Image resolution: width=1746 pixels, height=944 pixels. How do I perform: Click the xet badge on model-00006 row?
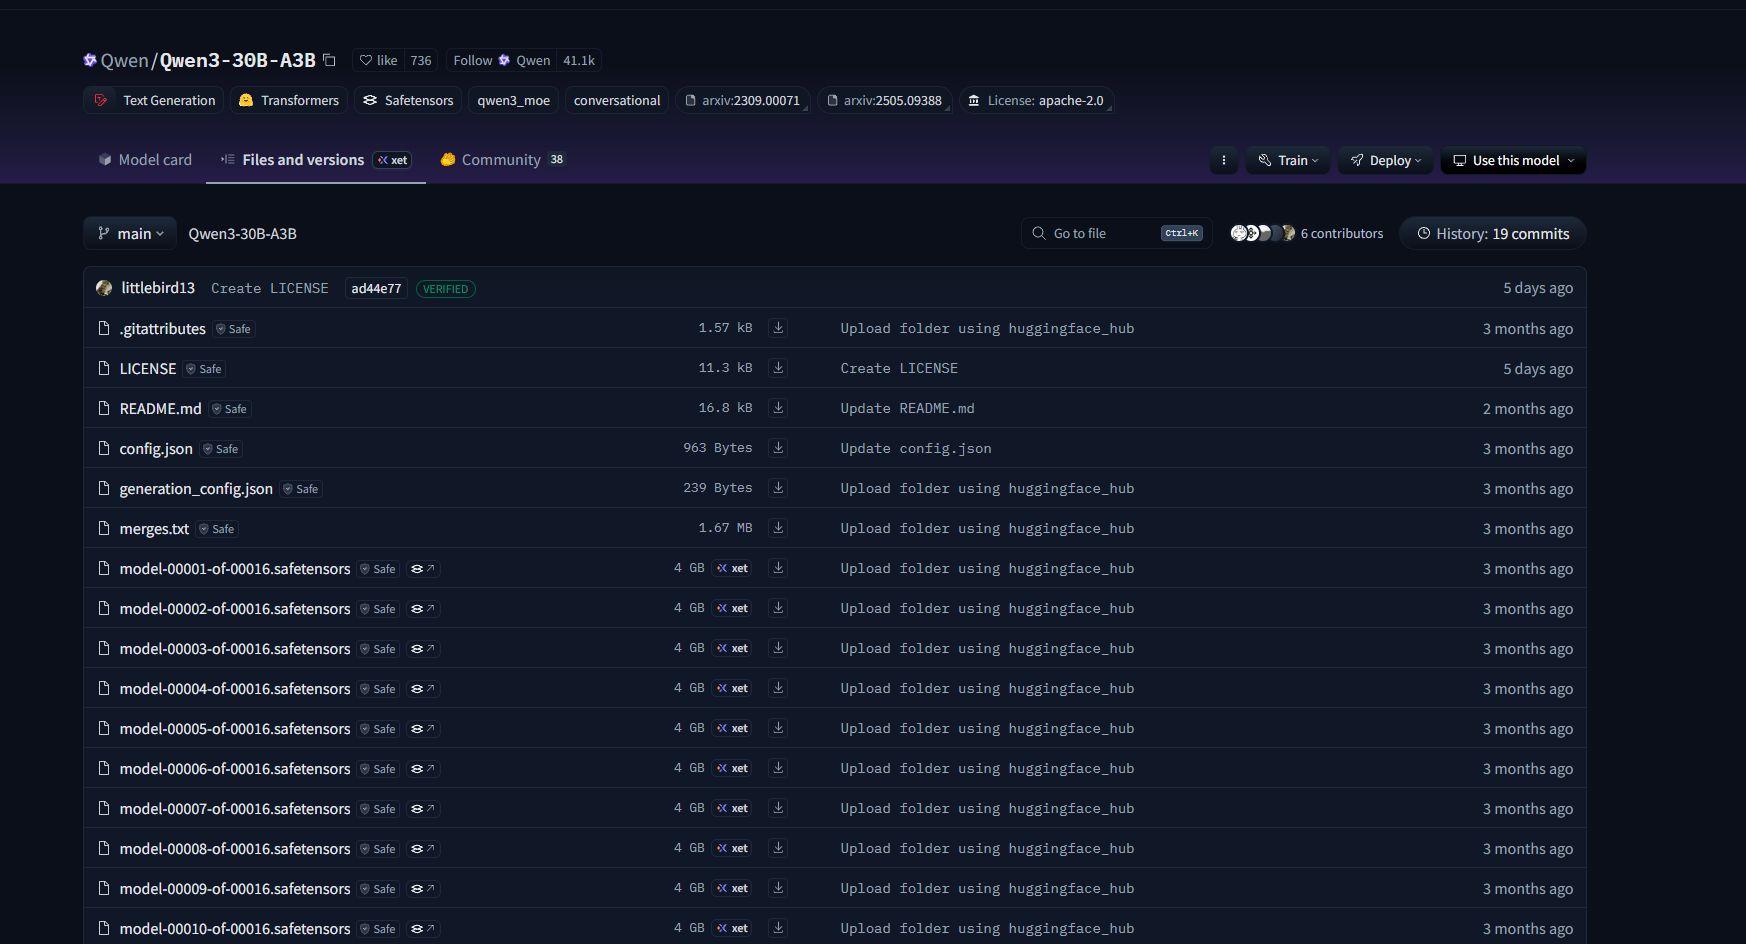(x=733, y=768)
